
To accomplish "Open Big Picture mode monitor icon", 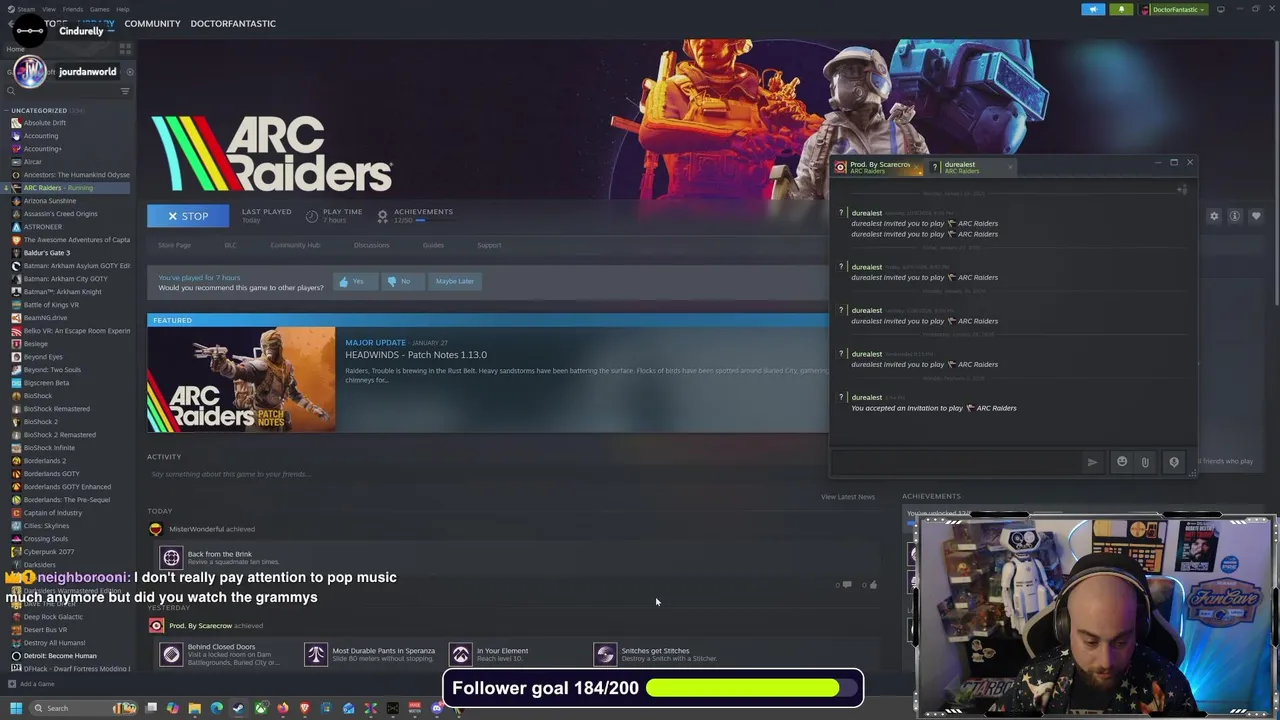I will 1220,9.
